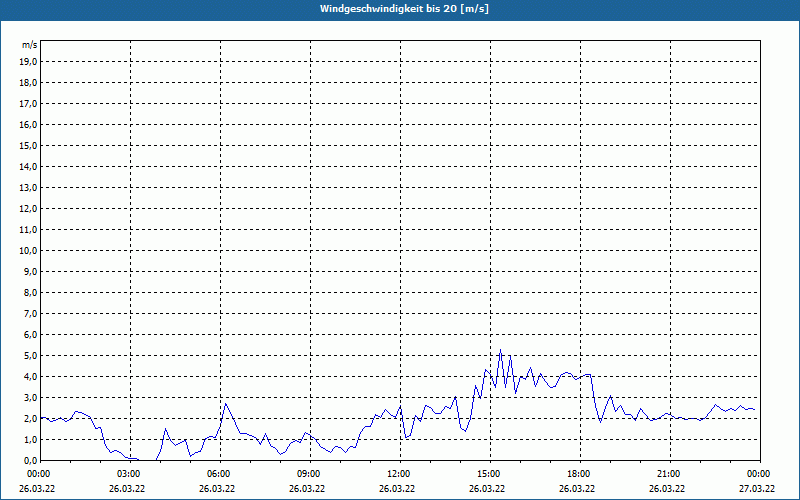Select the 26.03.22 date under 21:00
Screen dimensions: 800x500
(x=667, y=488)
